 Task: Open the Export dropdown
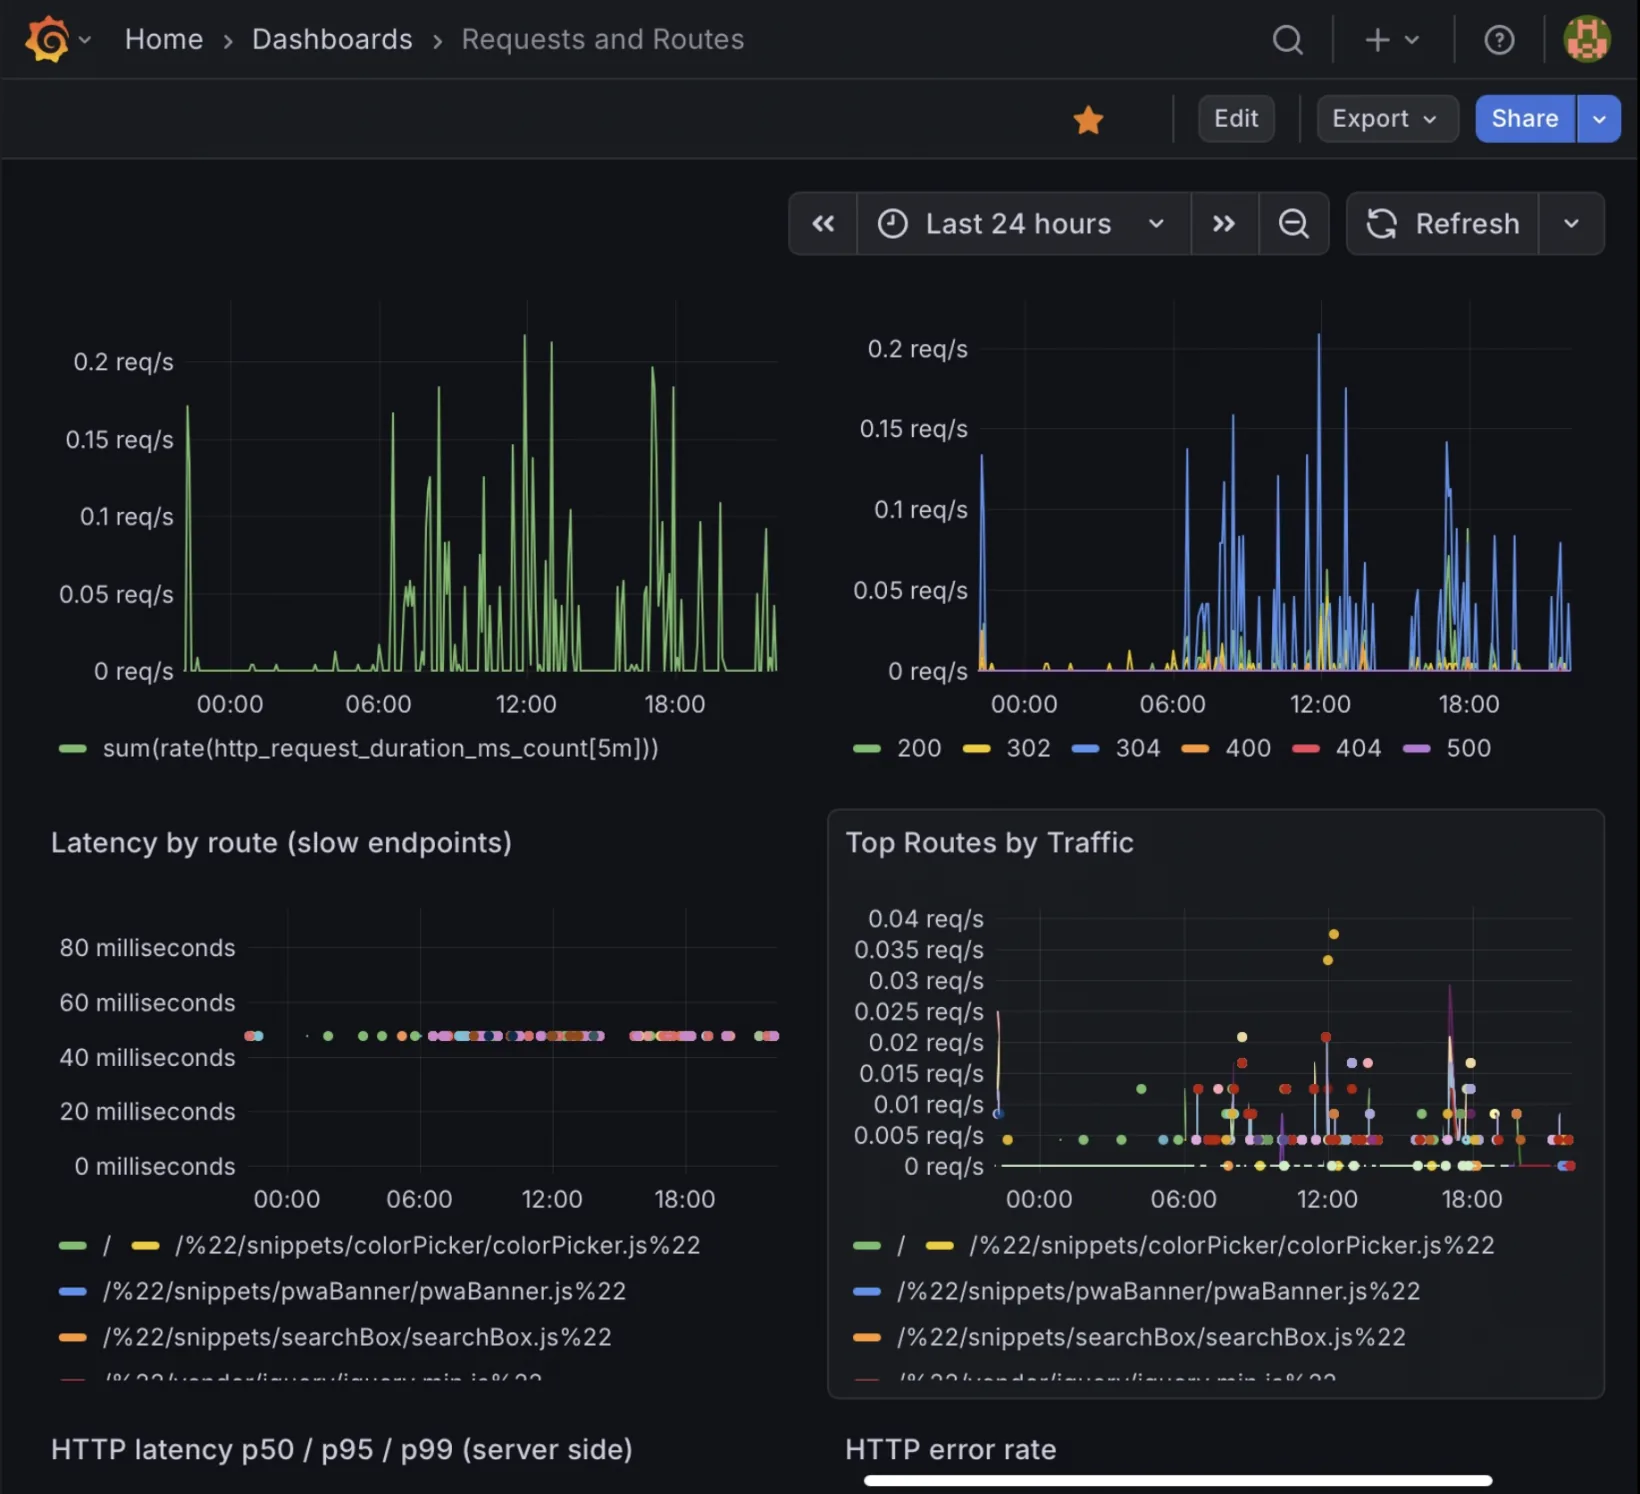pyautogui.click(x=1386, y=119)
